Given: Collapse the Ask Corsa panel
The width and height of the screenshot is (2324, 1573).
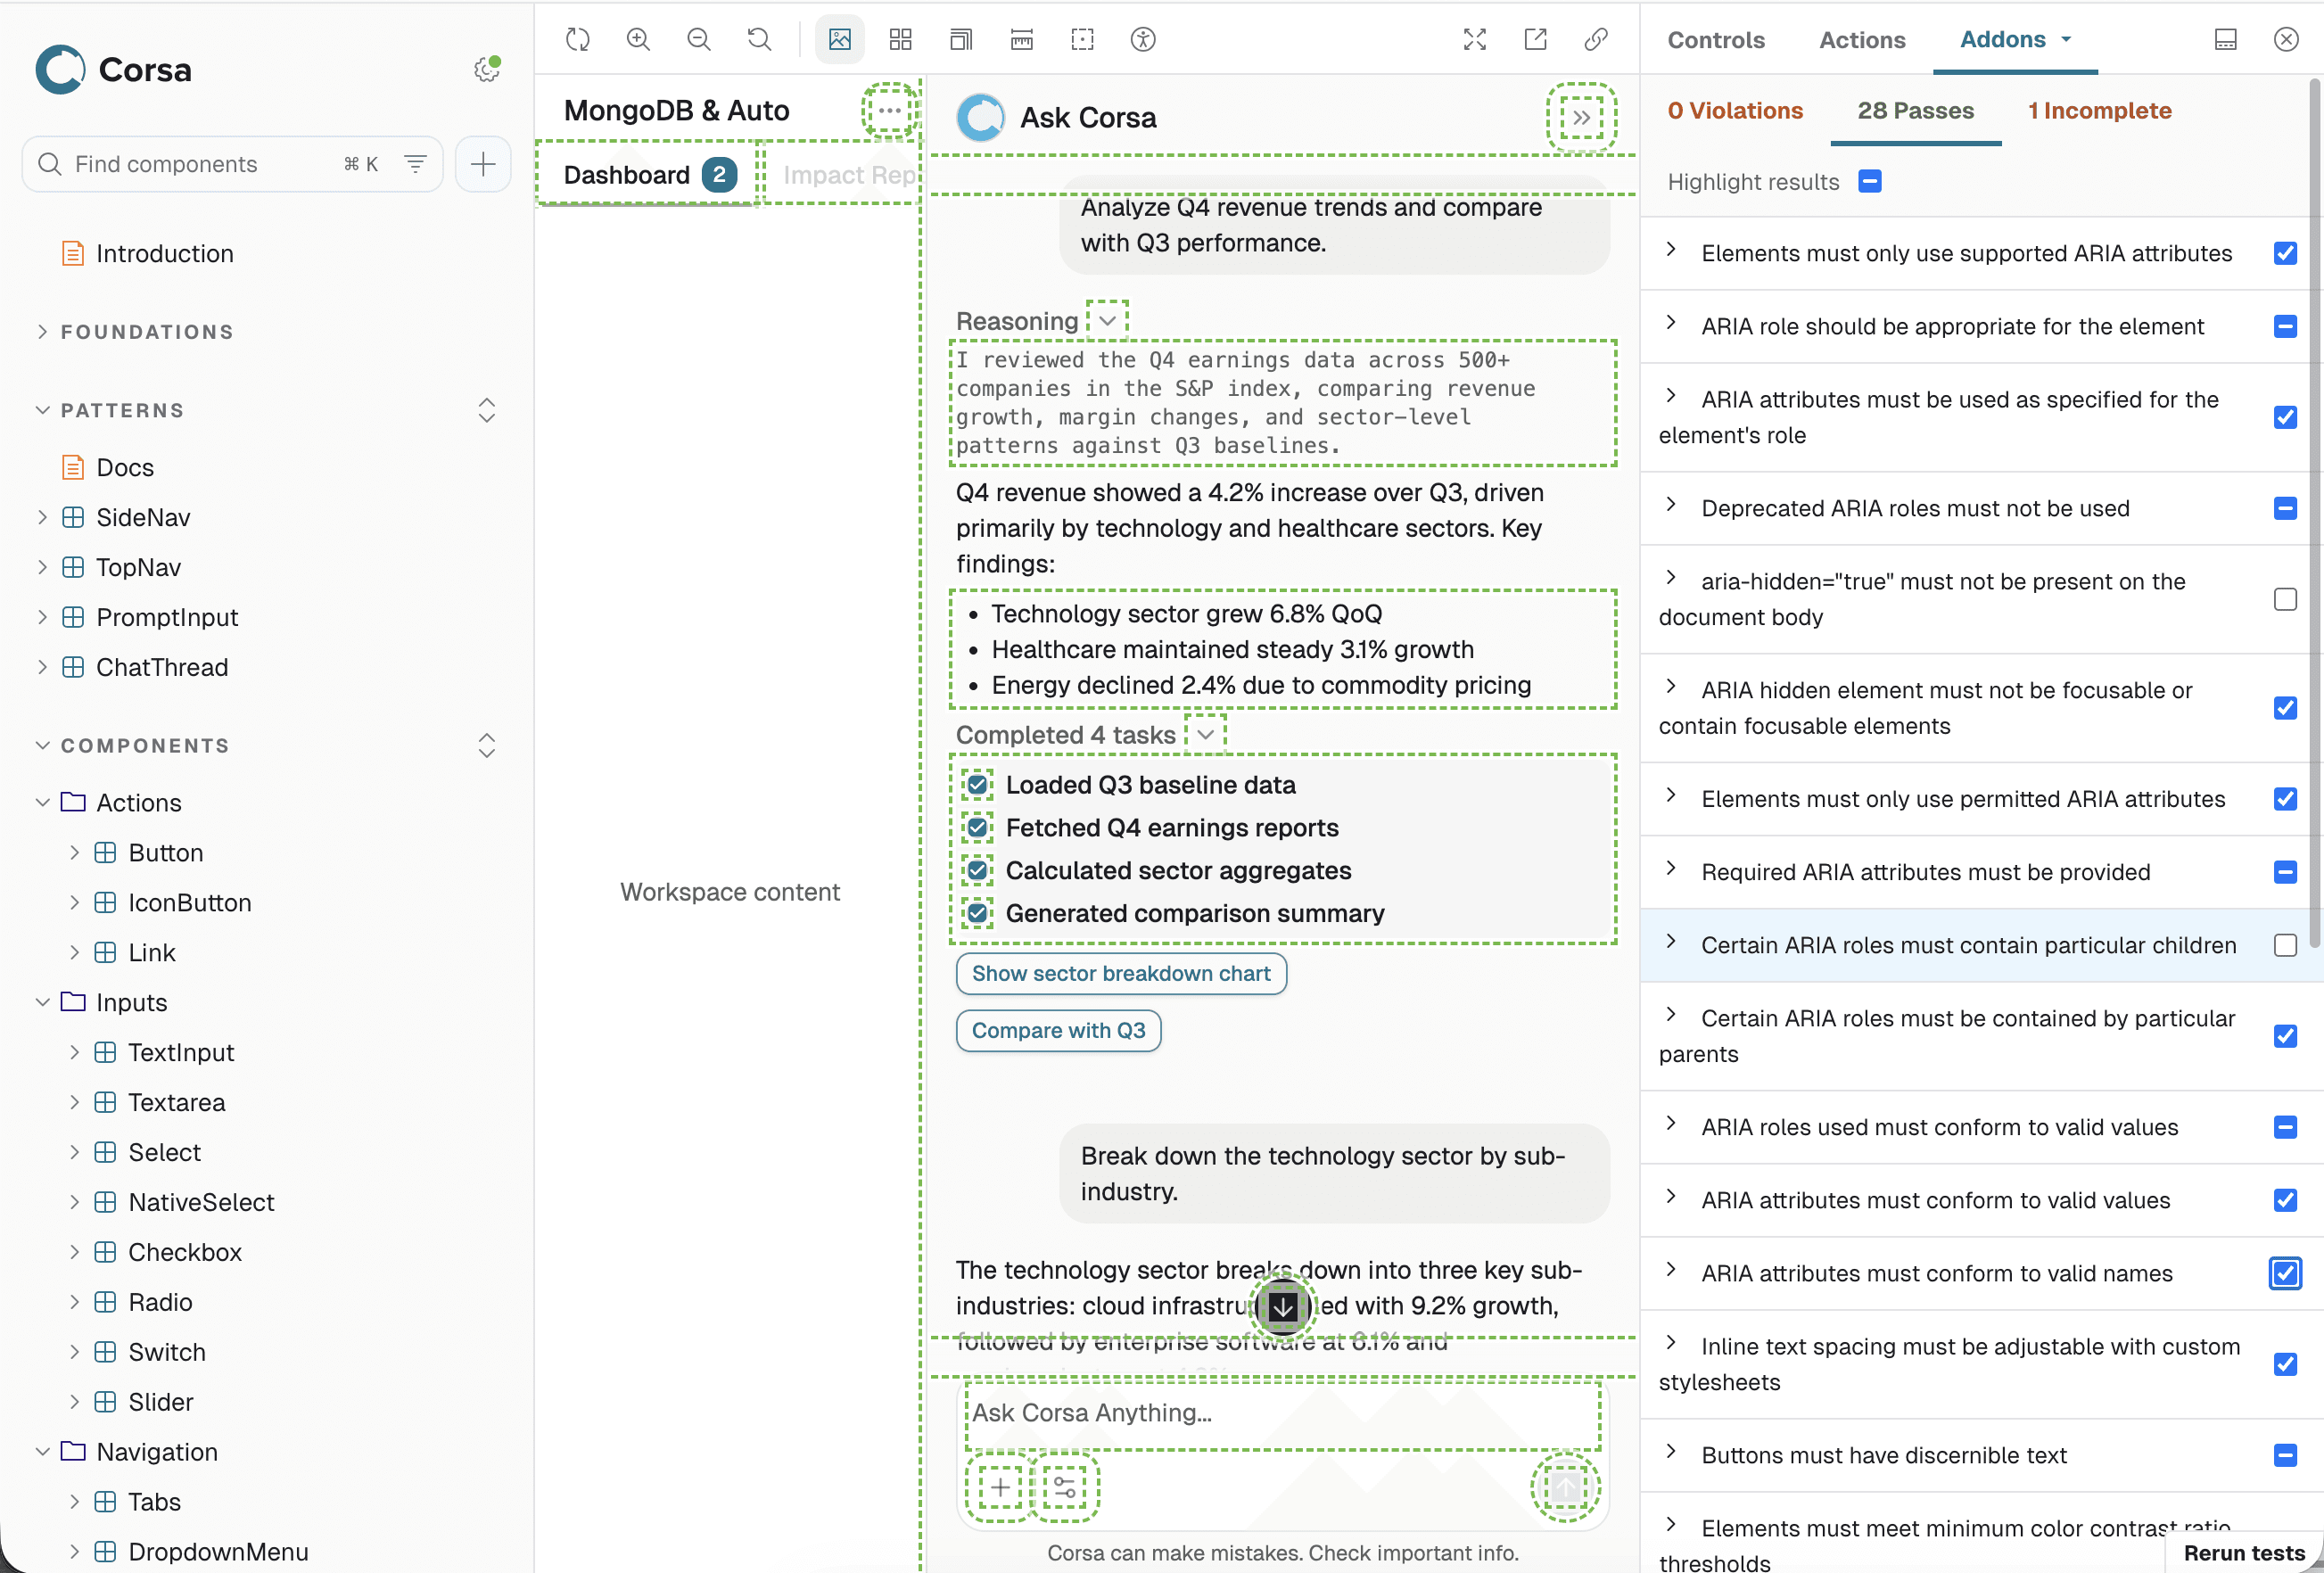Looking at the screenshot, I should [1582, 117].
